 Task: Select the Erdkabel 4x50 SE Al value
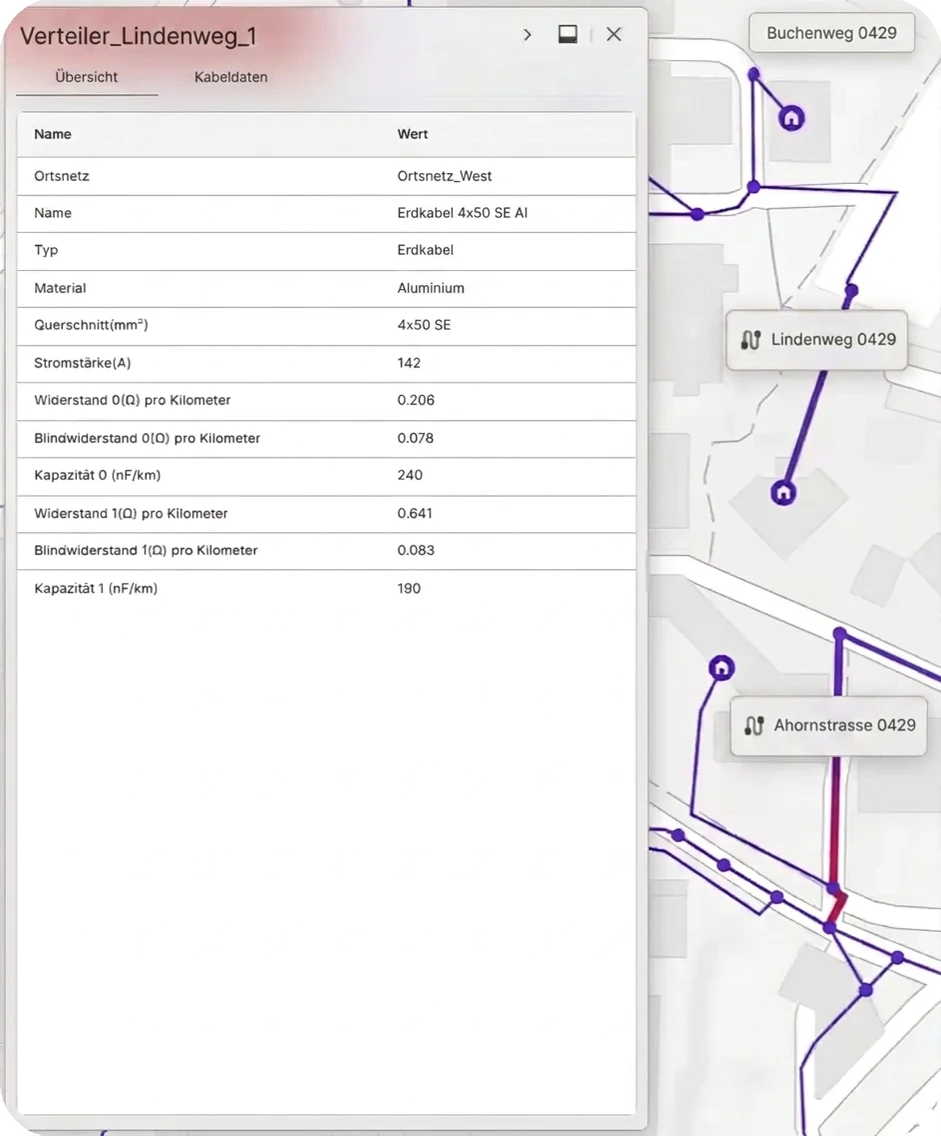pyautogui.click(x=462, y=213)
